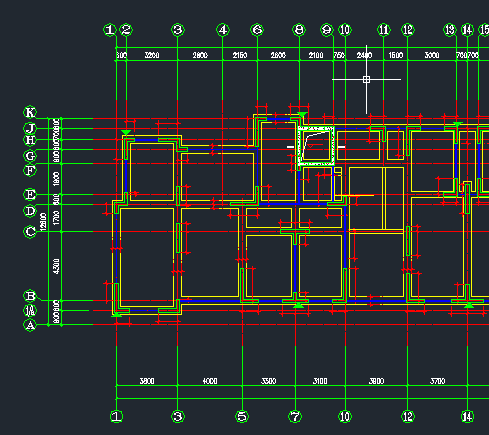Image resolution: width=489 pixels, height=435 pixels.
Task: Select top-row axis bubble 14
Action: pyautogui.click(x=467, y=30)
